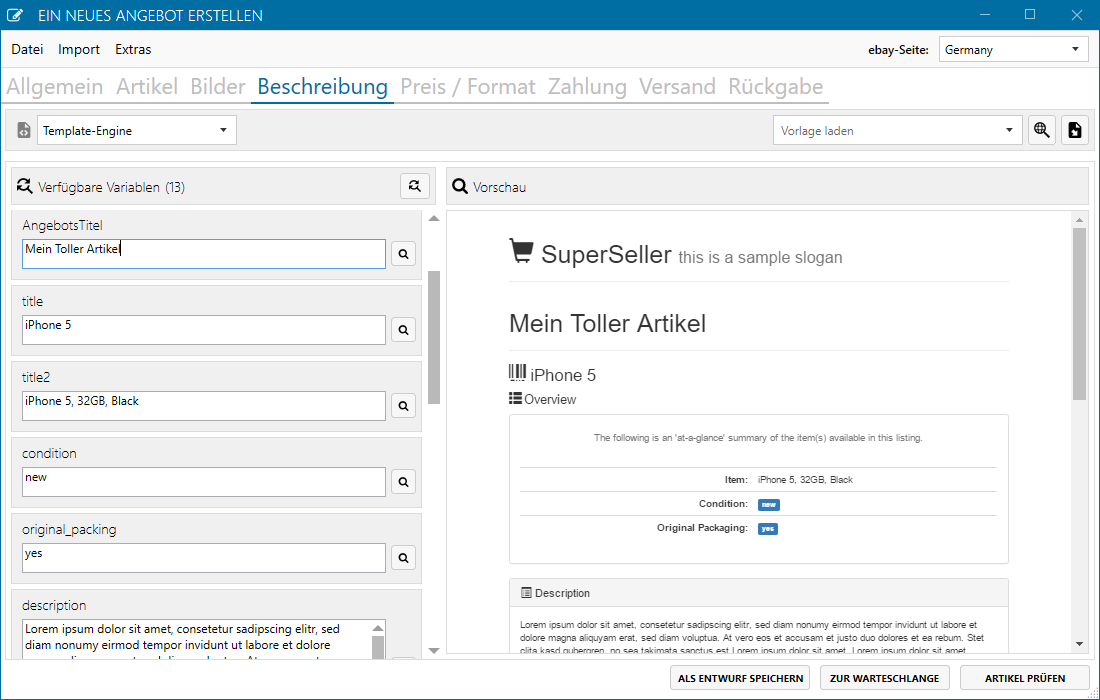The width and height of the screenshot is (1100, 700).
Task: Click the variables list scroll-up arrow
Action: (434, 218)
